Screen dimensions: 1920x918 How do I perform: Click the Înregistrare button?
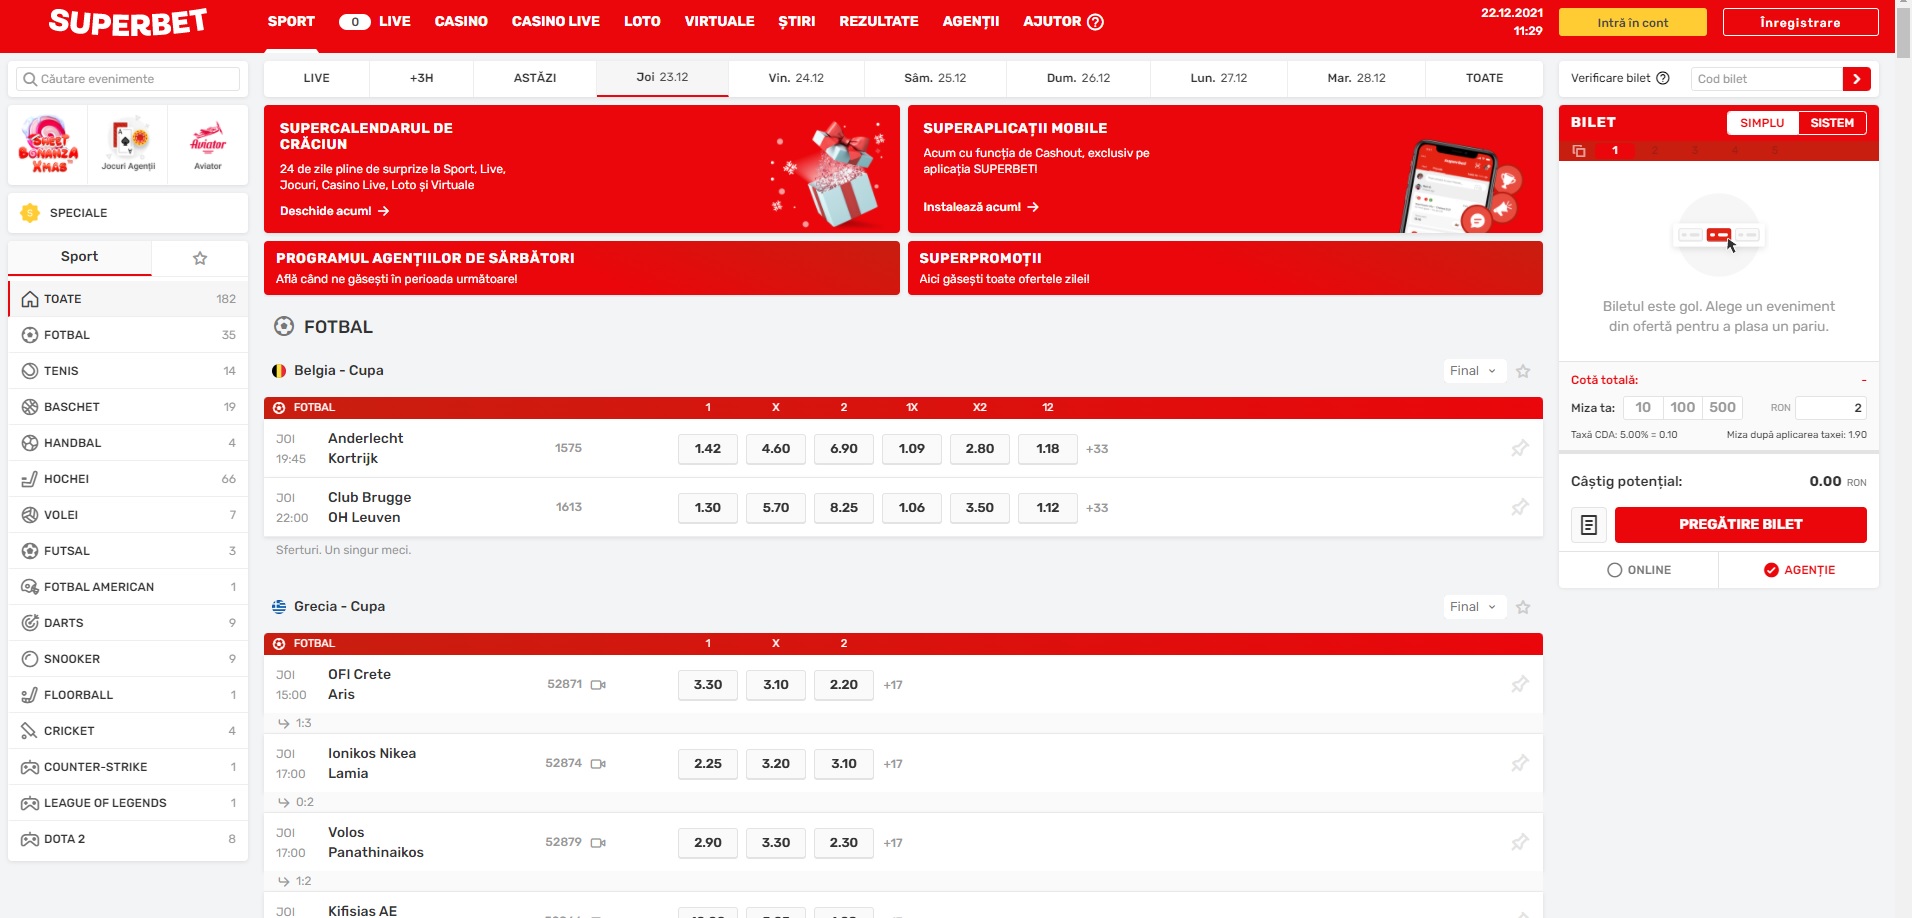coord(1800,23)
